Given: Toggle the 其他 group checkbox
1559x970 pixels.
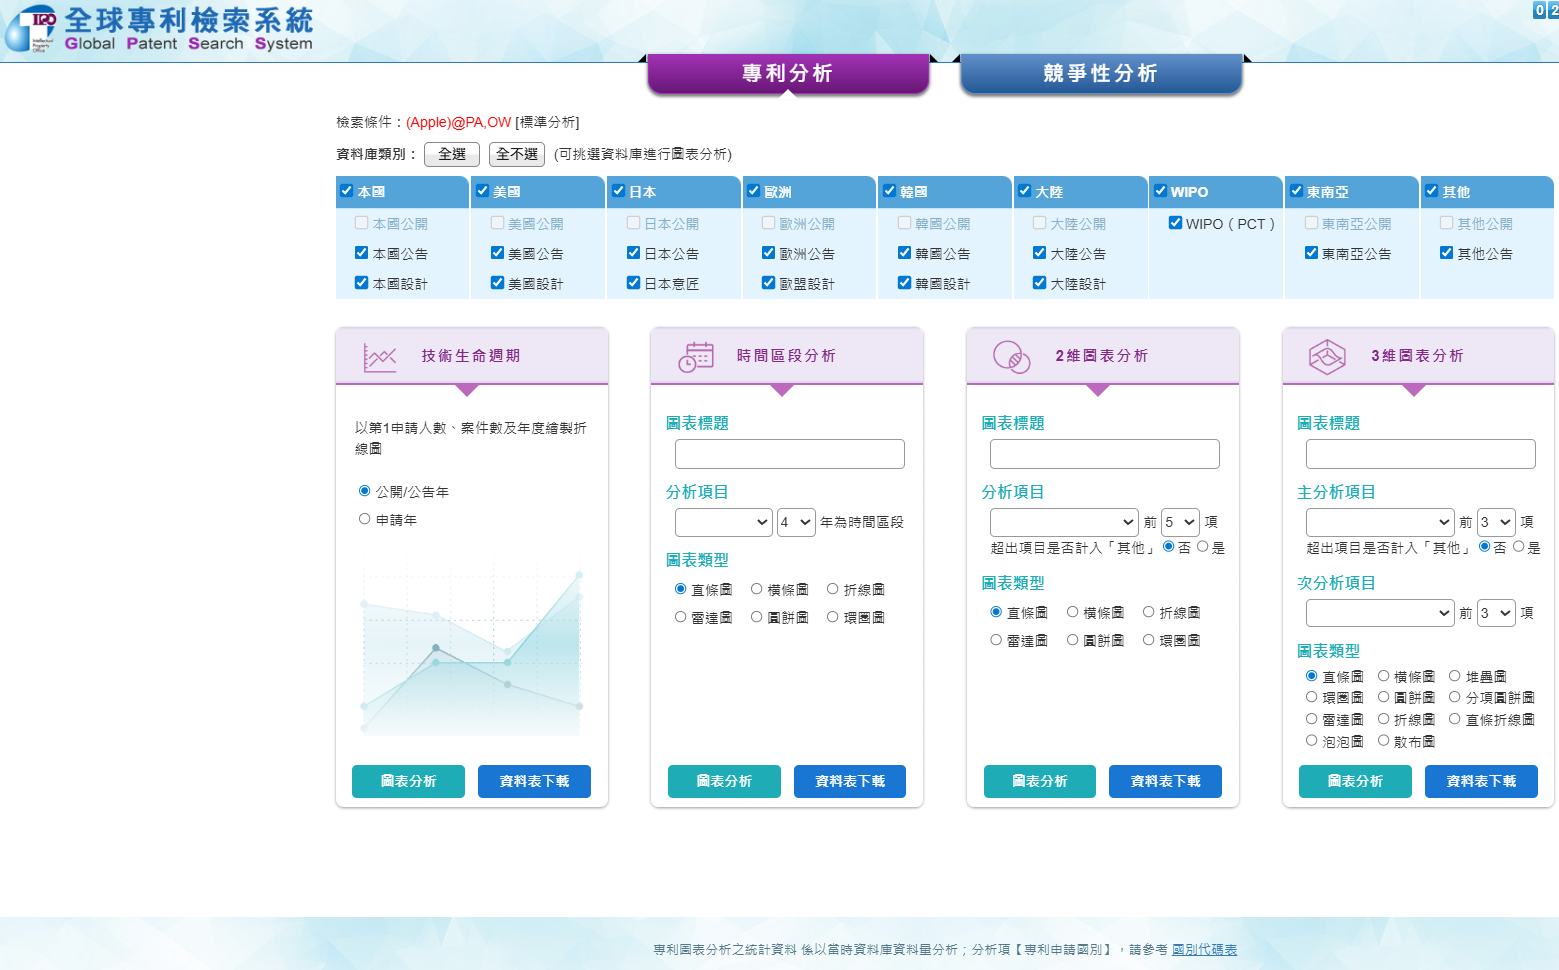Looking at the screenshot, I should pyautogui.click(x=1432, y=191).
